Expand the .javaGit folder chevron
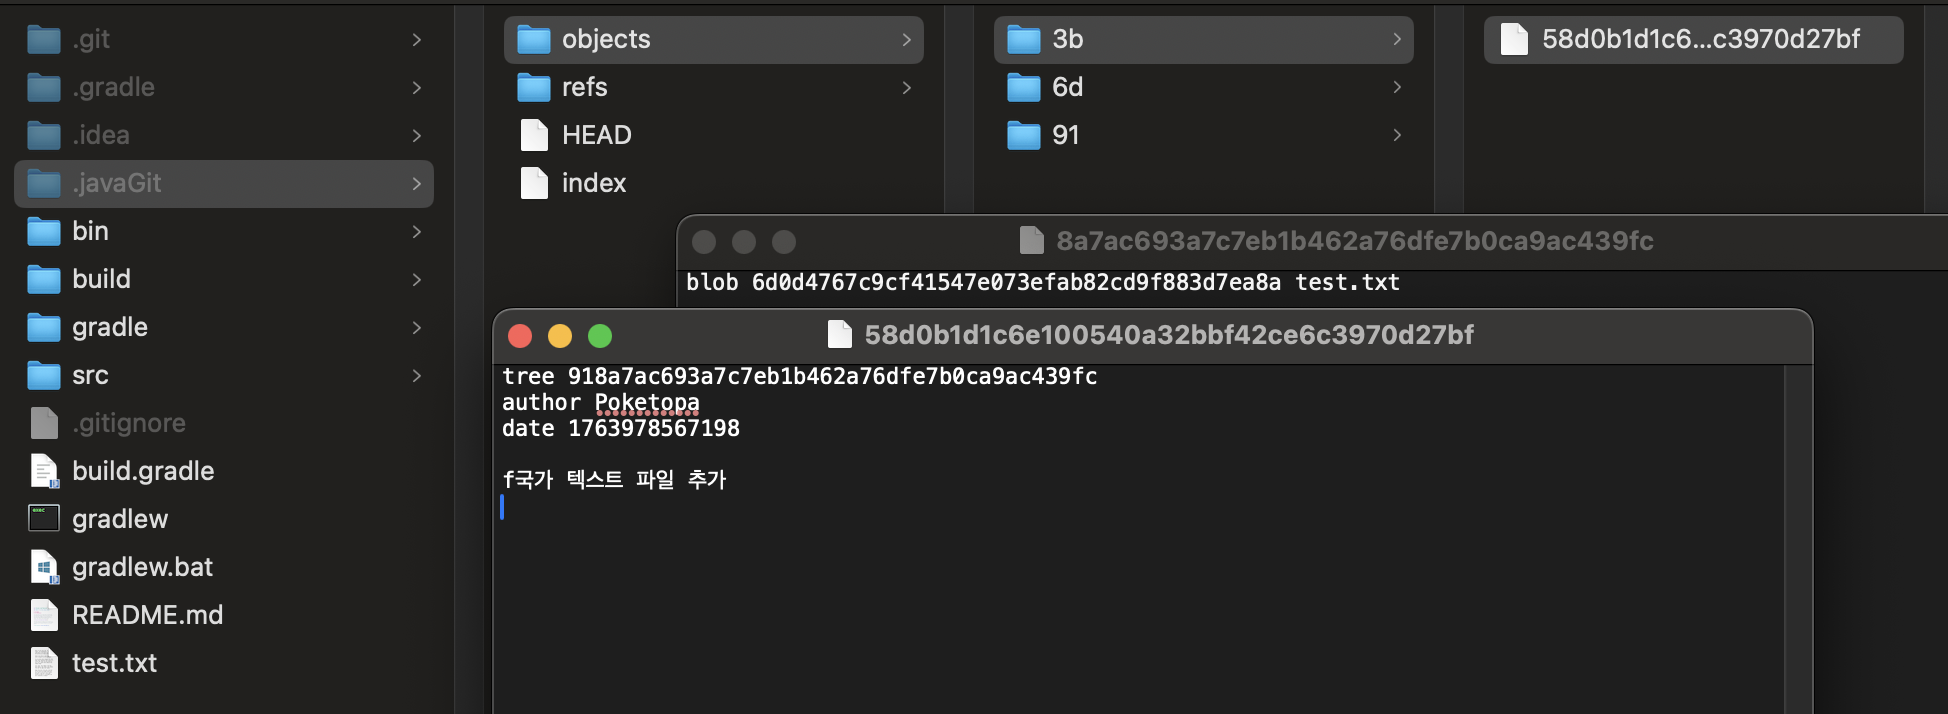Image resolution: width=1948 pixels, height=714 pixels. (416, 184)
